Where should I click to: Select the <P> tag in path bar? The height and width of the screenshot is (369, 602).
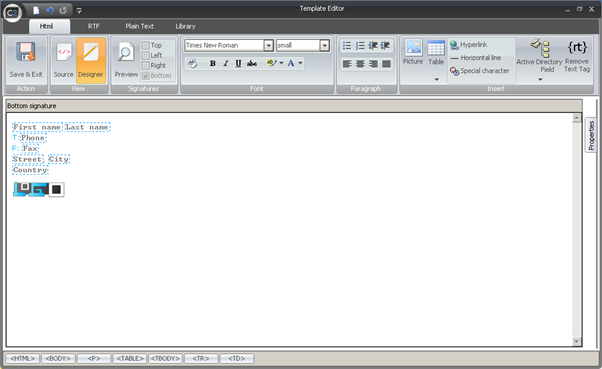click(94, 359)
